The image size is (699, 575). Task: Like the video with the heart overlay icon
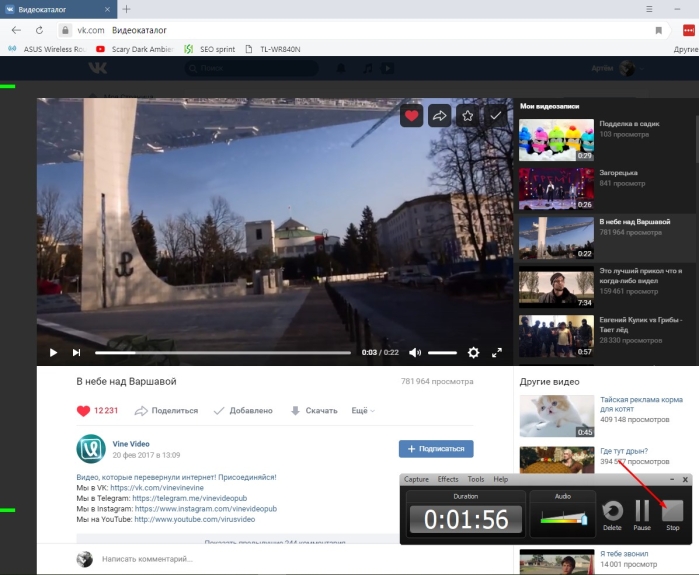[x=411, y=116]
